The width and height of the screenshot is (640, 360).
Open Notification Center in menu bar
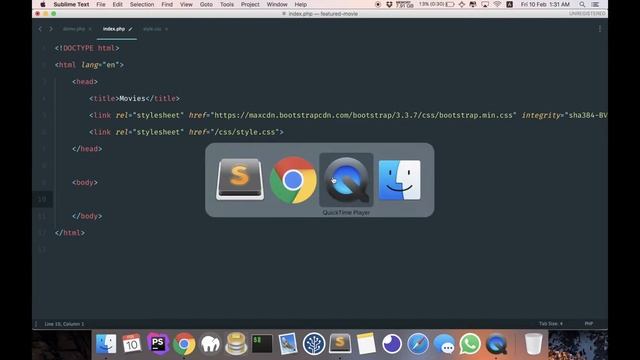point(596,4)
